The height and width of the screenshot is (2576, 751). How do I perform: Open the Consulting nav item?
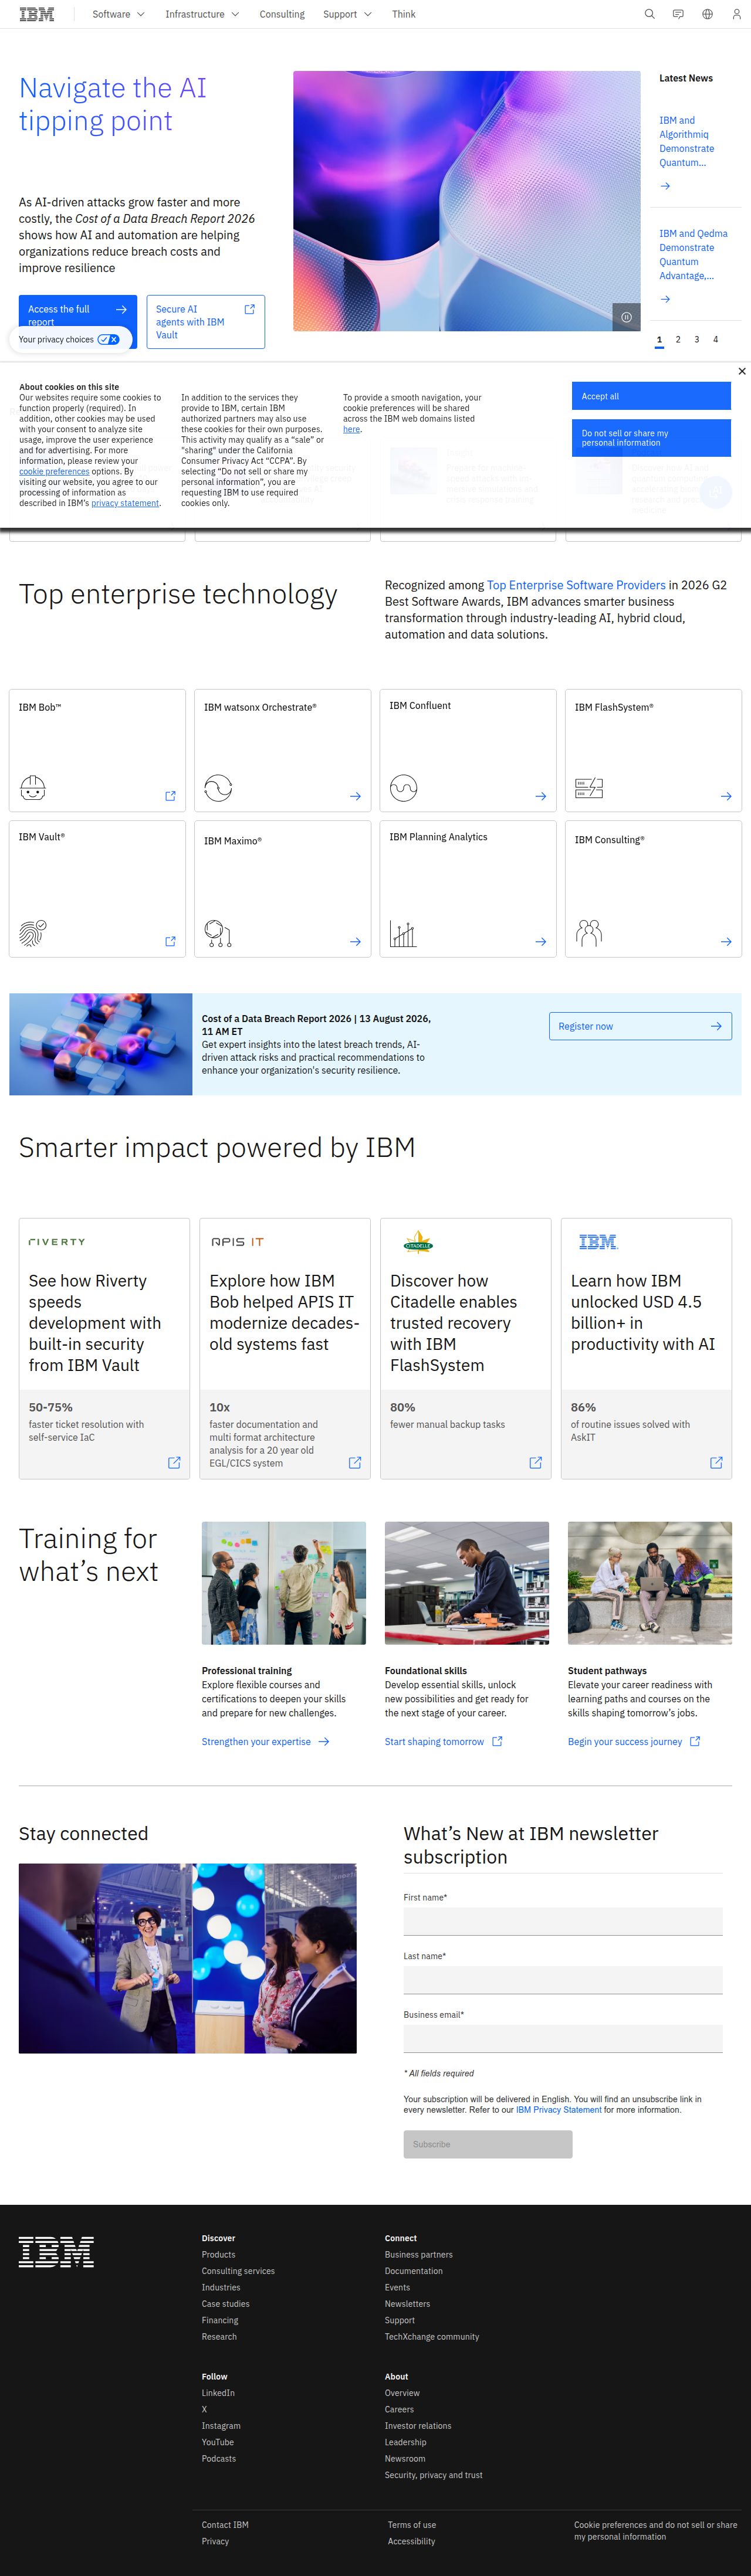pos(282,14)
